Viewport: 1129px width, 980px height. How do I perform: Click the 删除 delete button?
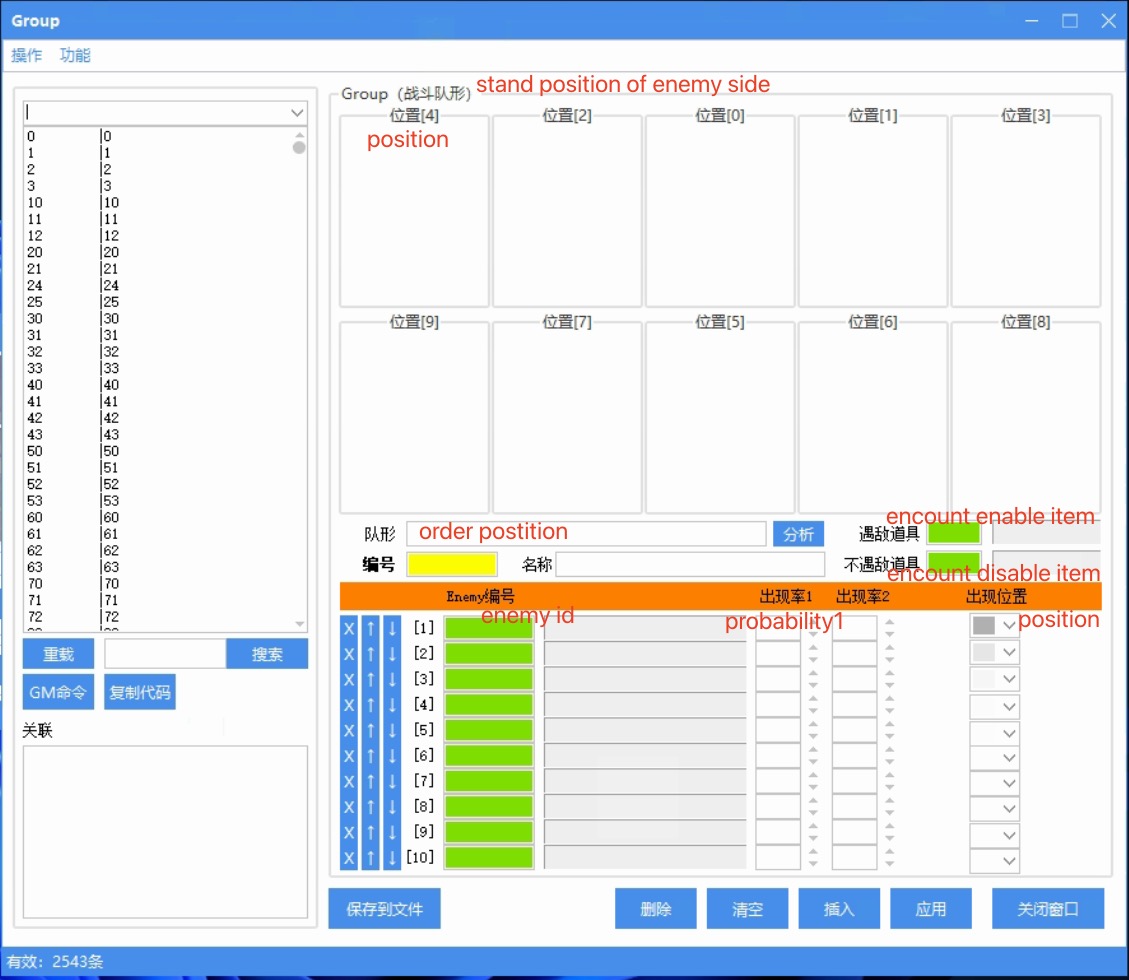(x=655, y=909)
